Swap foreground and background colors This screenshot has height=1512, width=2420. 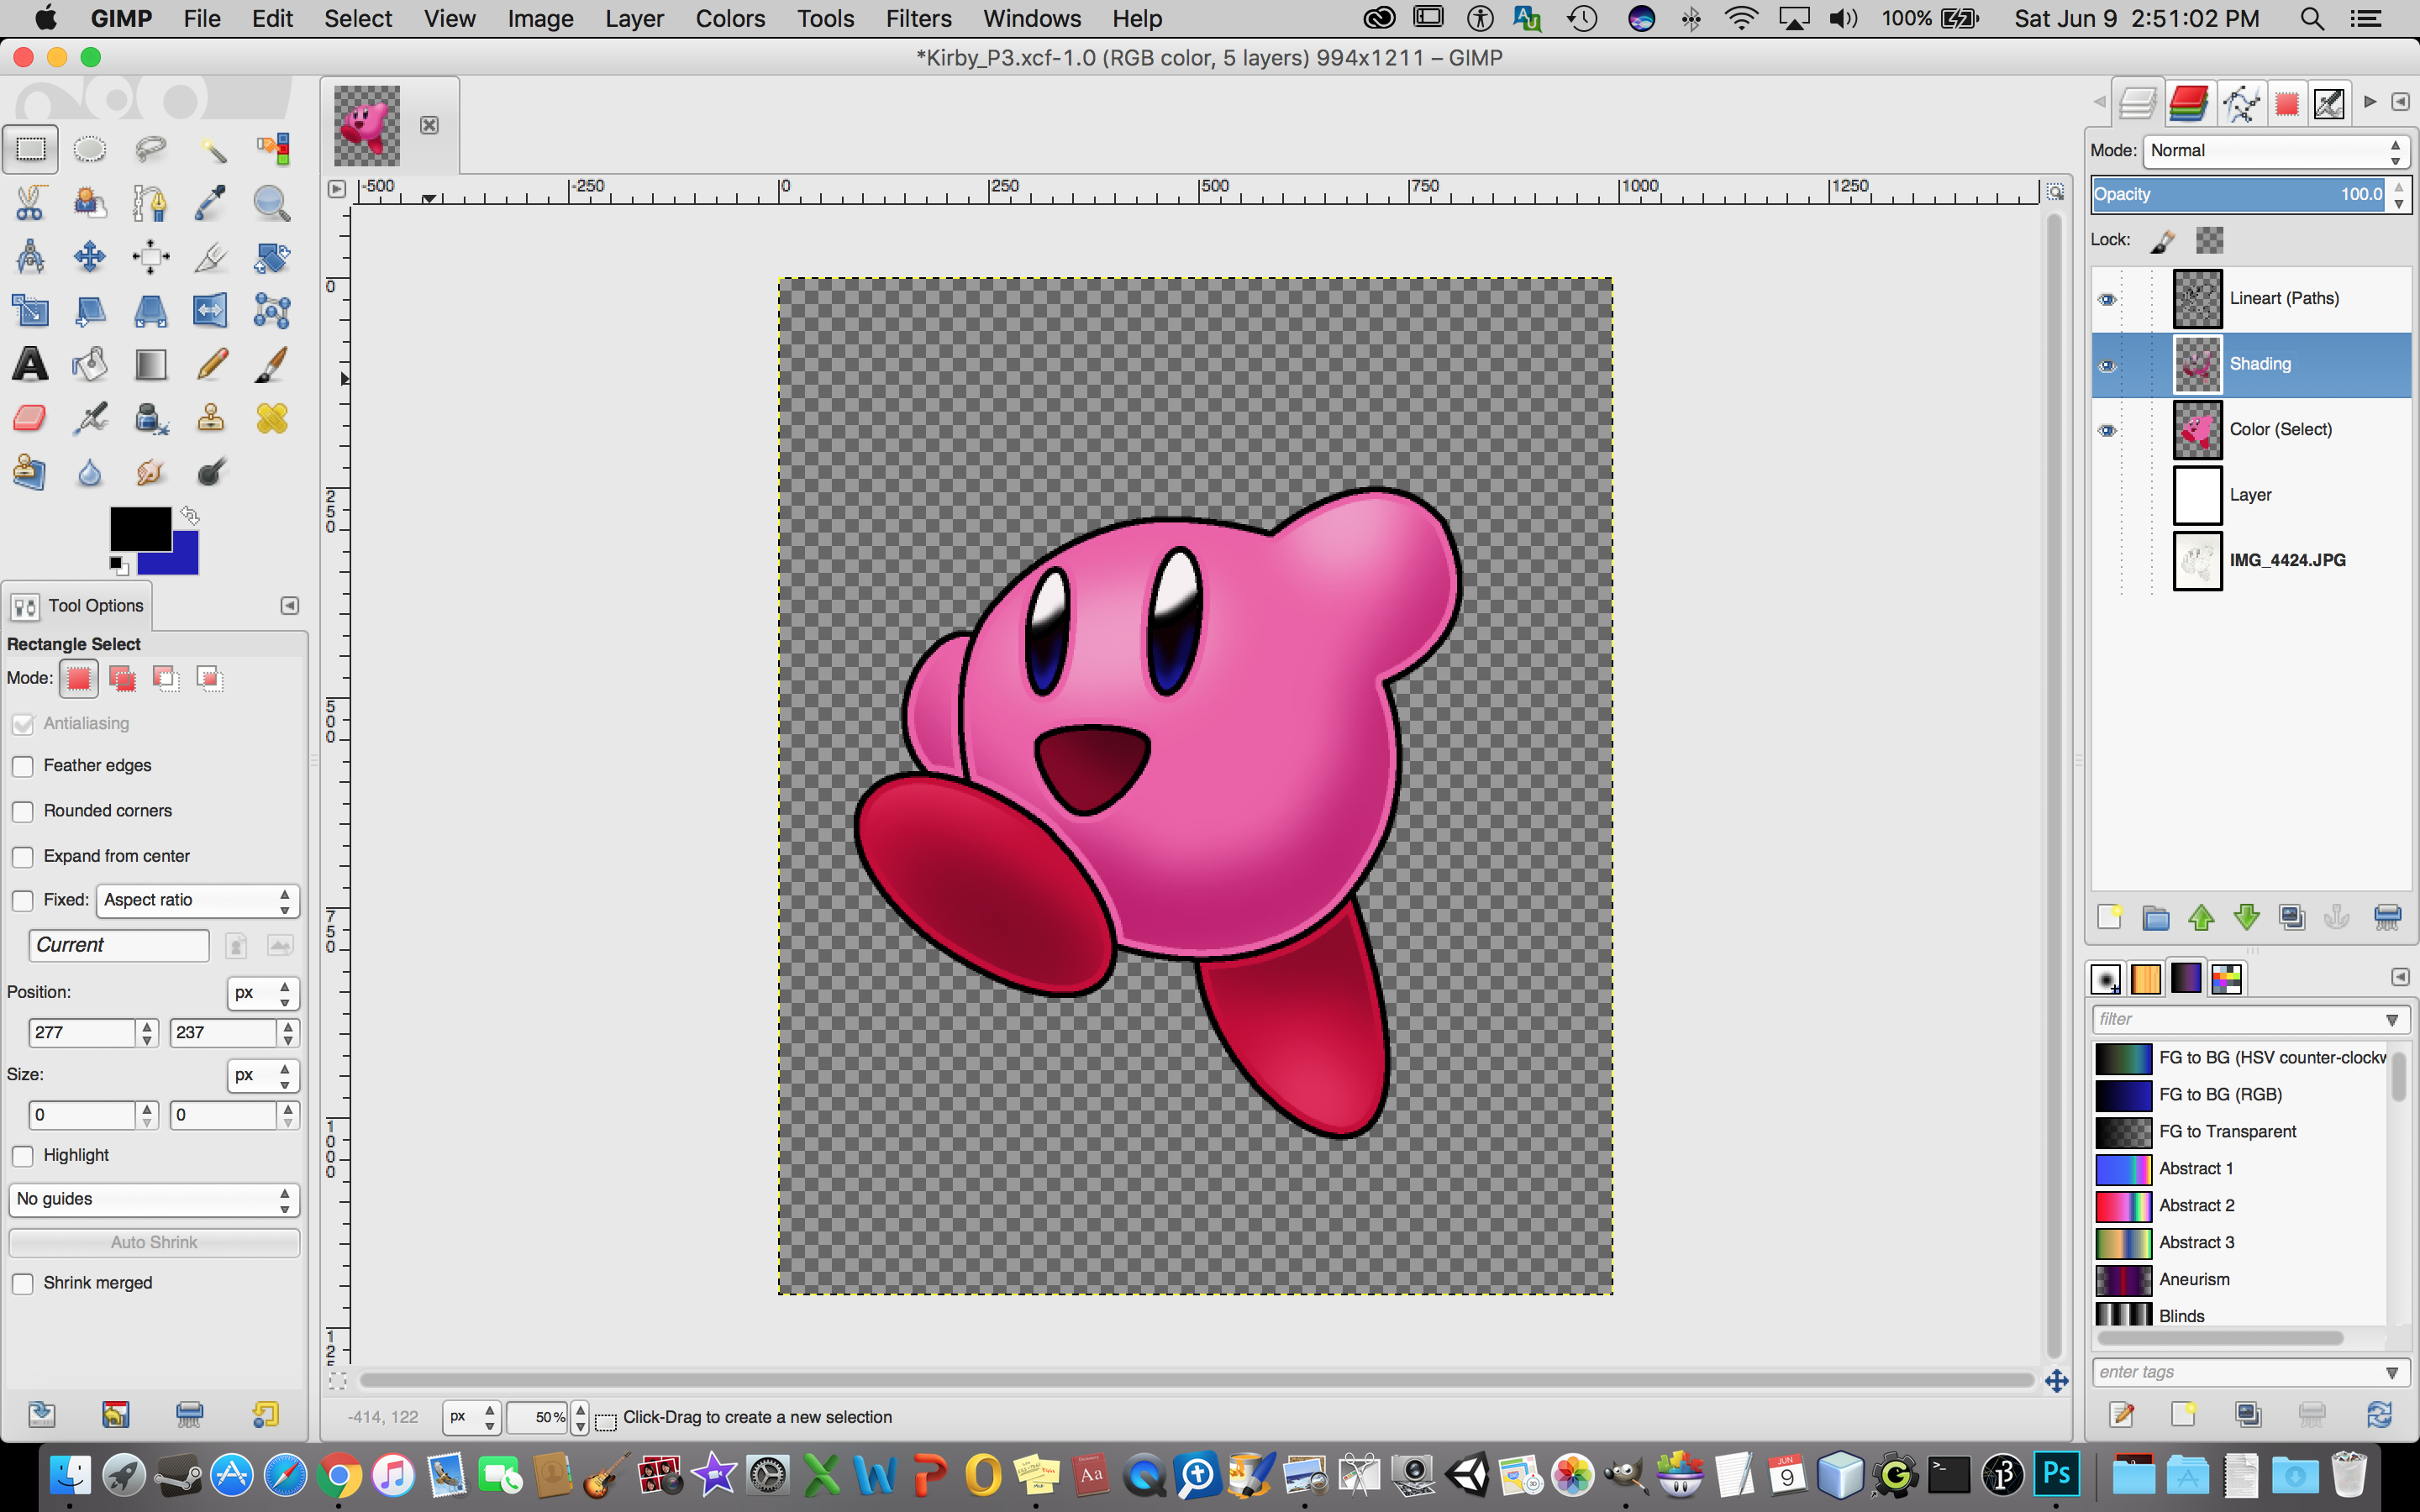pos(189,516)
